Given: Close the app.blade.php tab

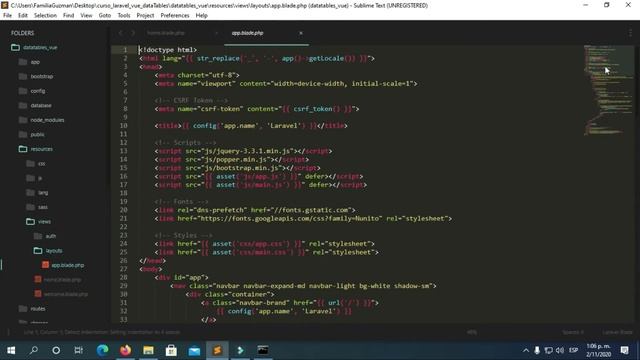Looking at the screenshot, I should tap(301, 33).
